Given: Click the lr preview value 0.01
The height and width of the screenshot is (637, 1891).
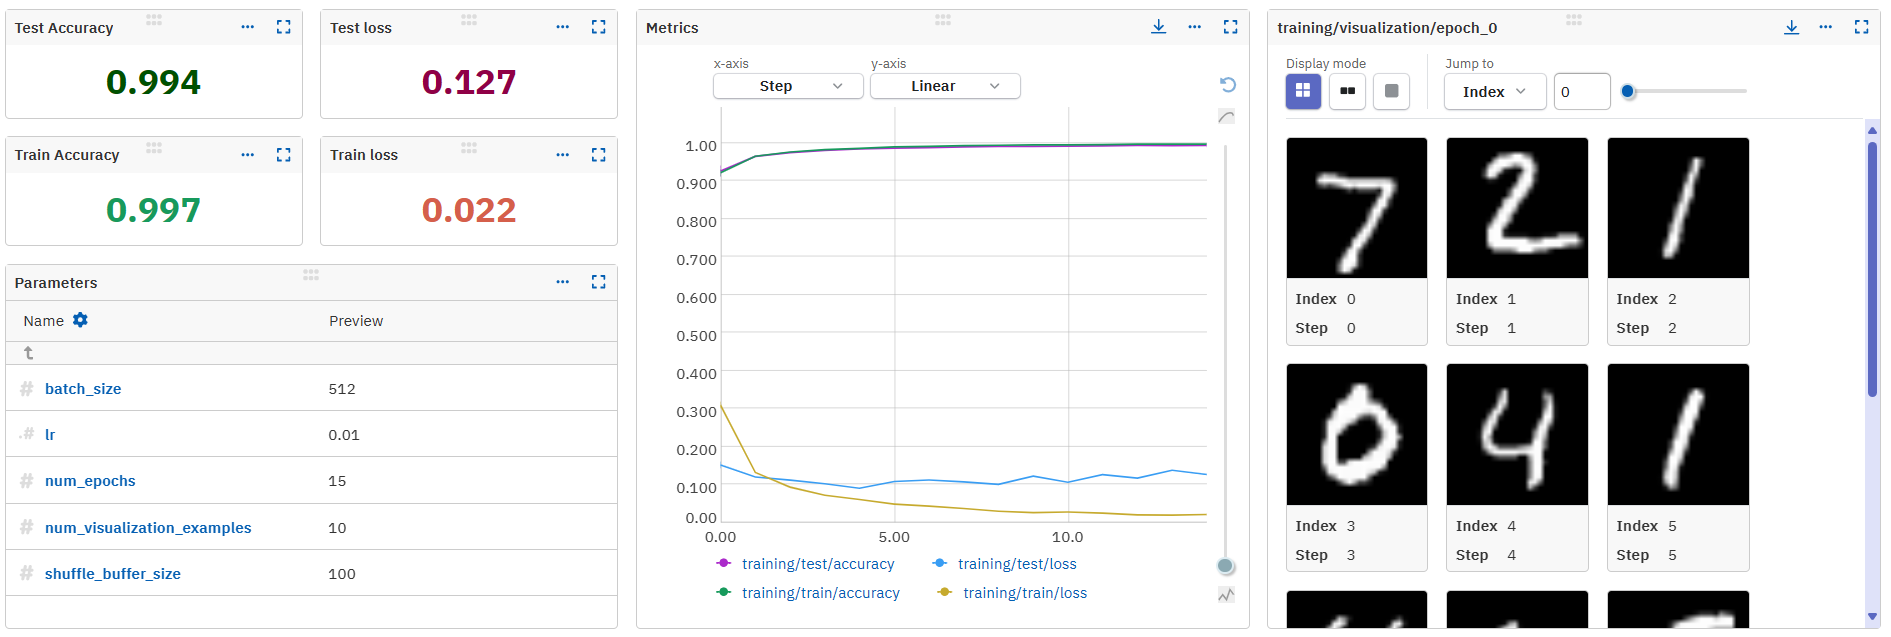Looking at the screenshot, I should click(x=344, y=435).
